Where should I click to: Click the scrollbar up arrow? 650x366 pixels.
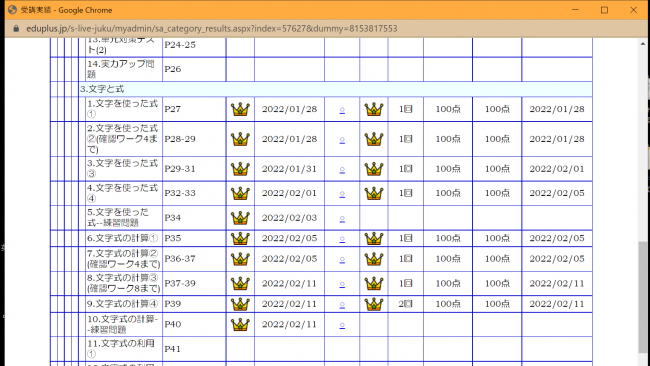(x=643, y=43)
